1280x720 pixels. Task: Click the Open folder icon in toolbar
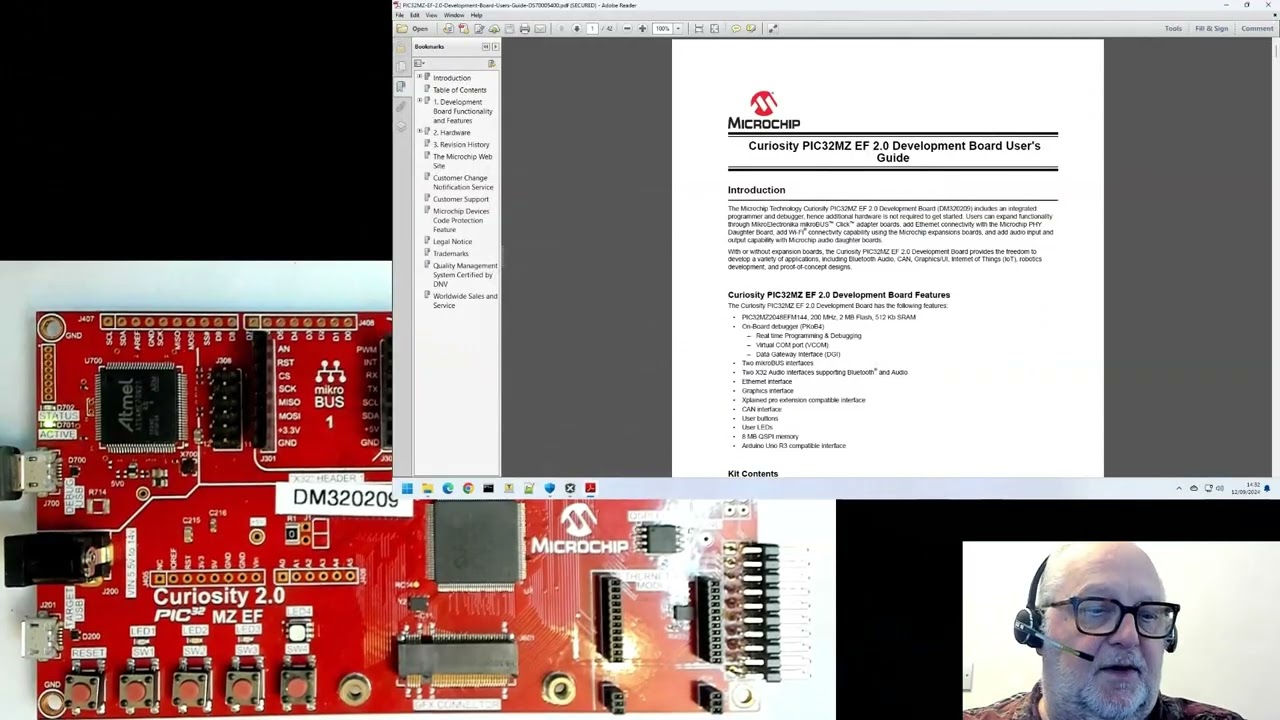click(x=404, y=29)
